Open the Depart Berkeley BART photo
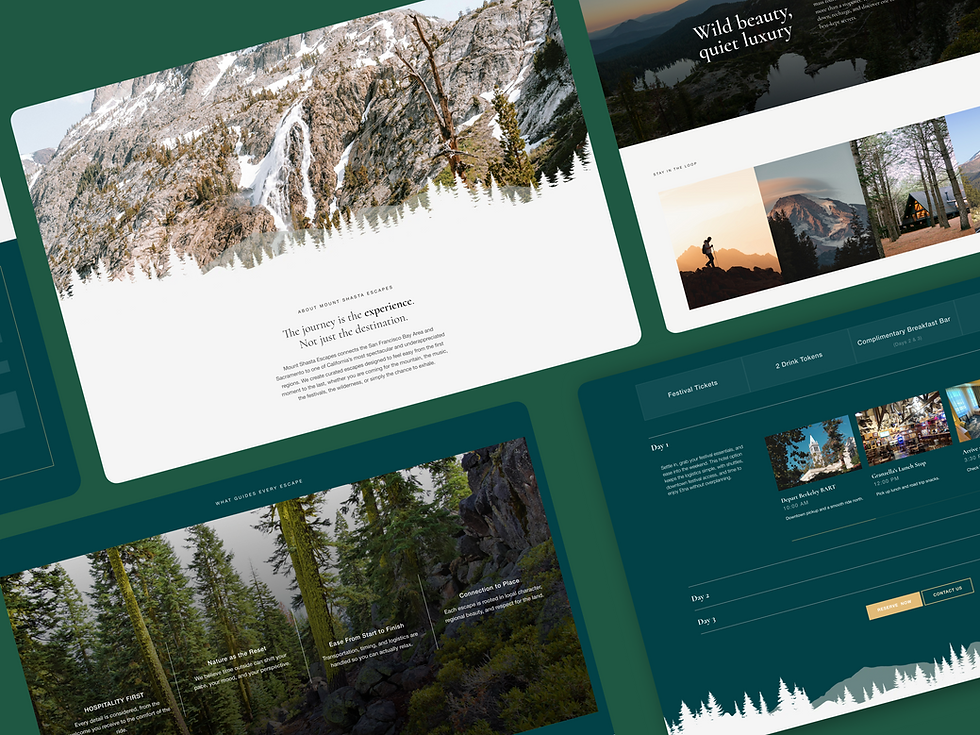980x735 pixels. pos(813,453)
